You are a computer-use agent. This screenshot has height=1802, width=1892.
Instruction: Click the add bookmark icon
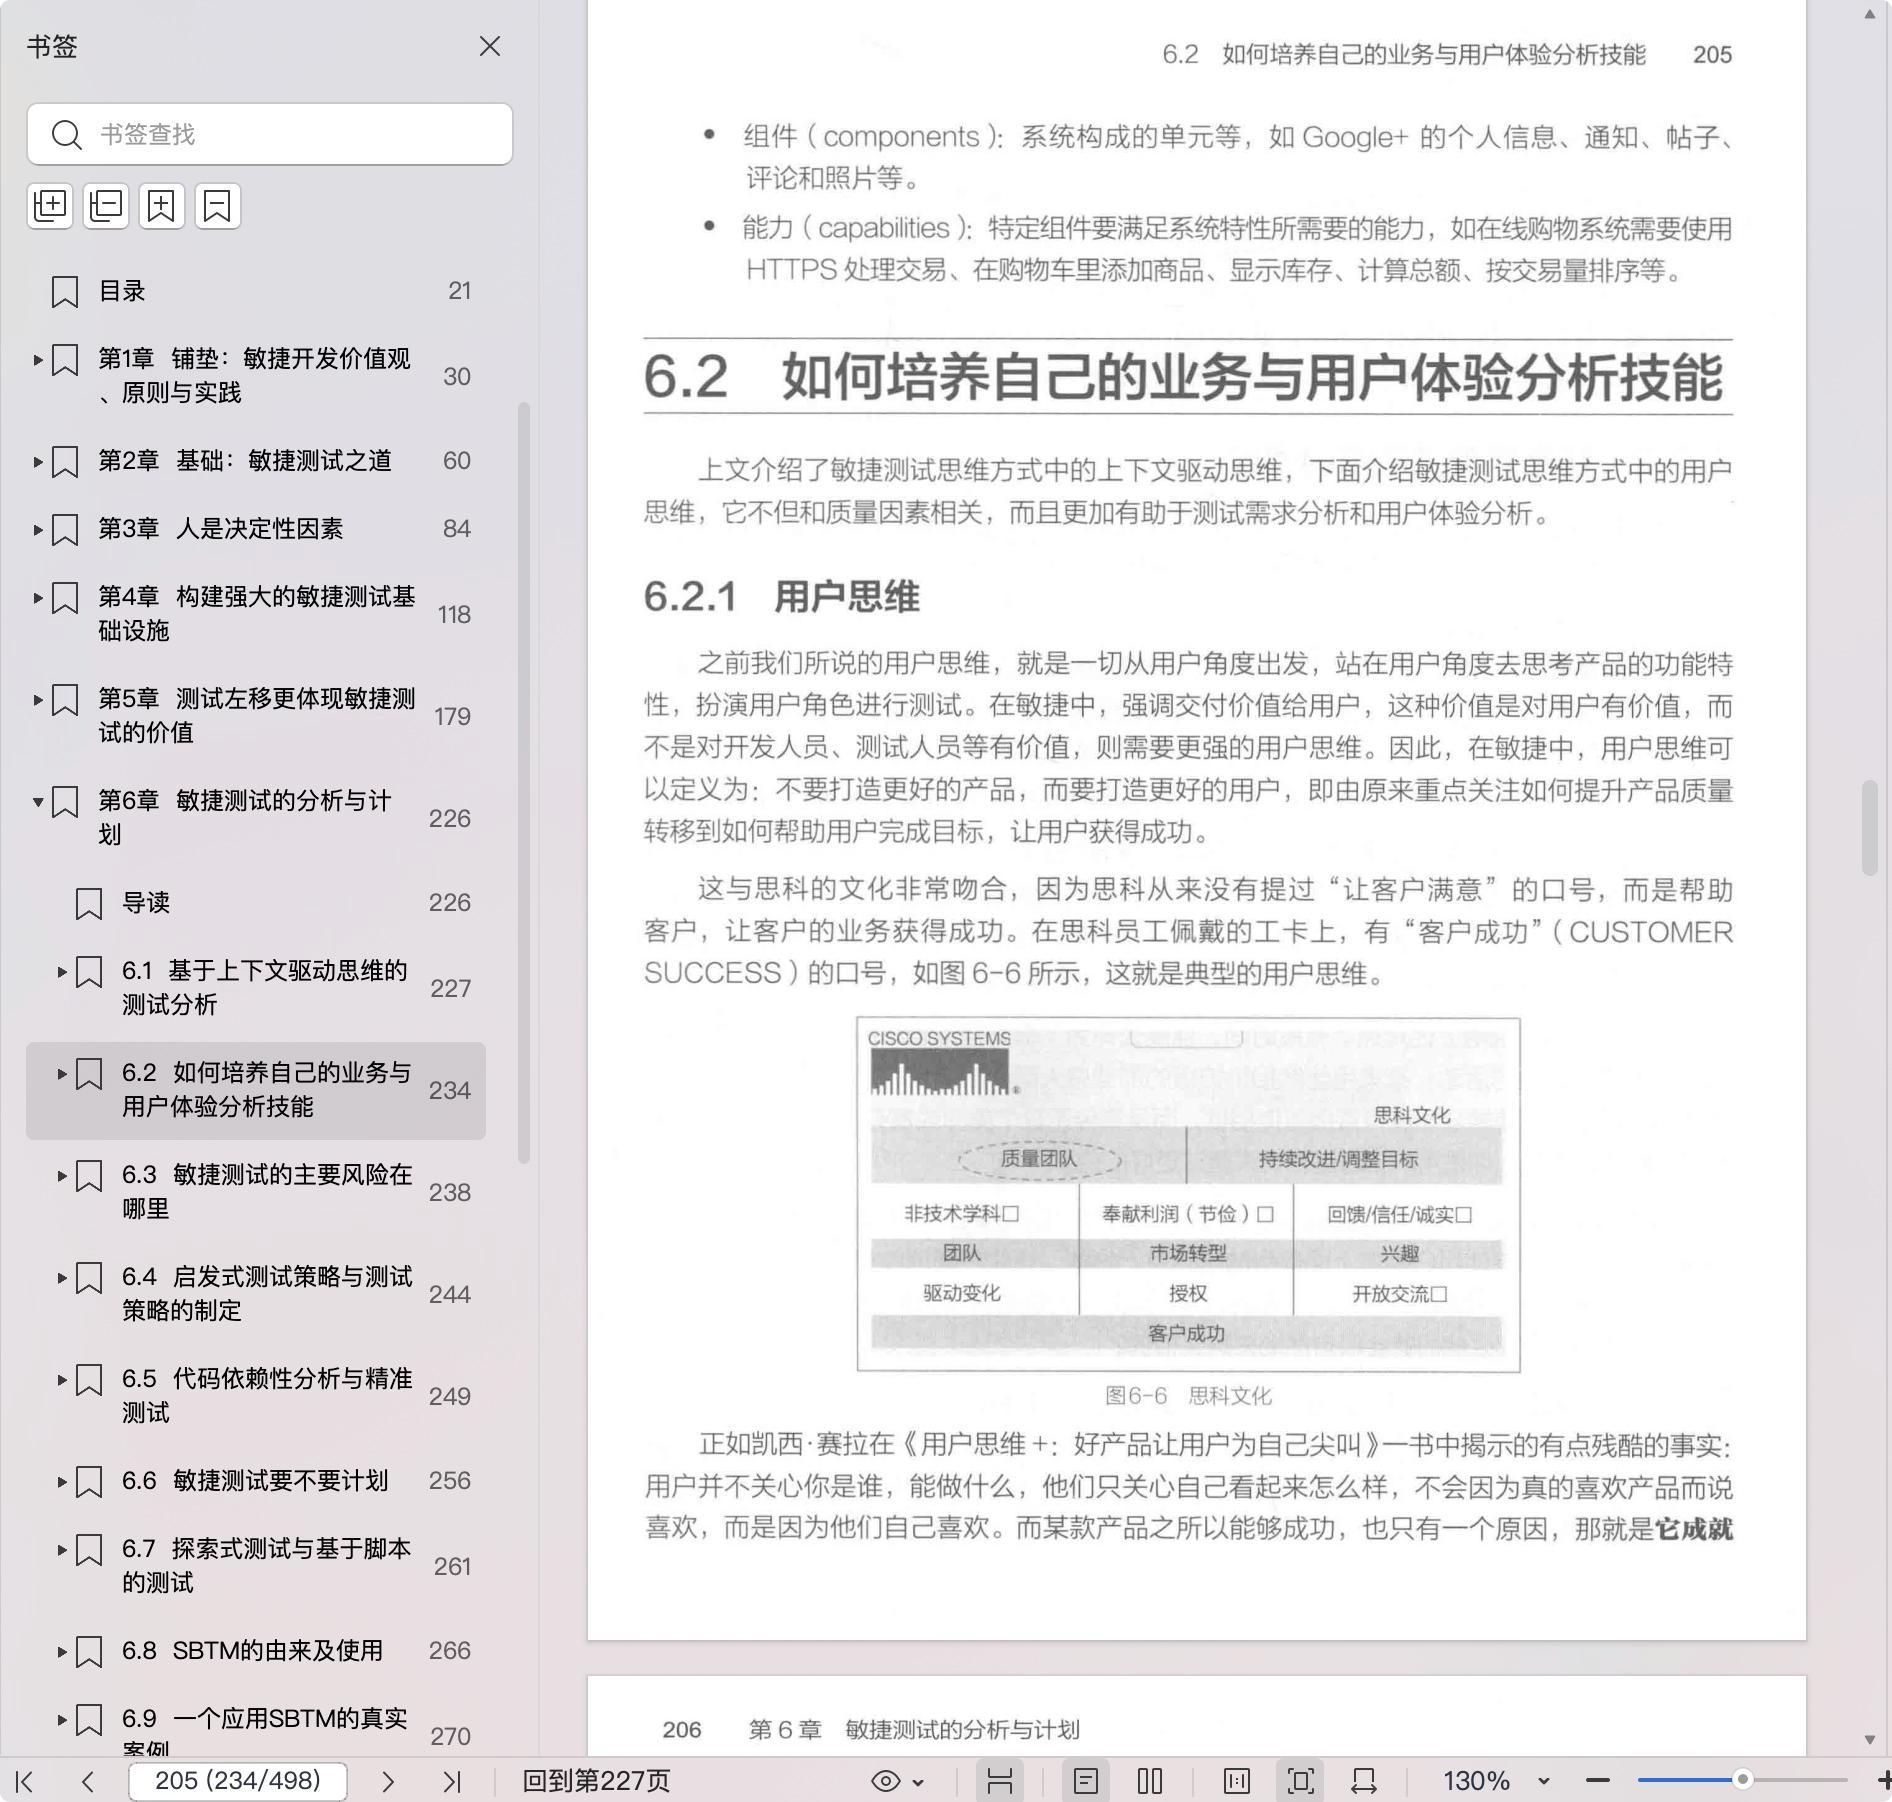[x=162, y=206]
